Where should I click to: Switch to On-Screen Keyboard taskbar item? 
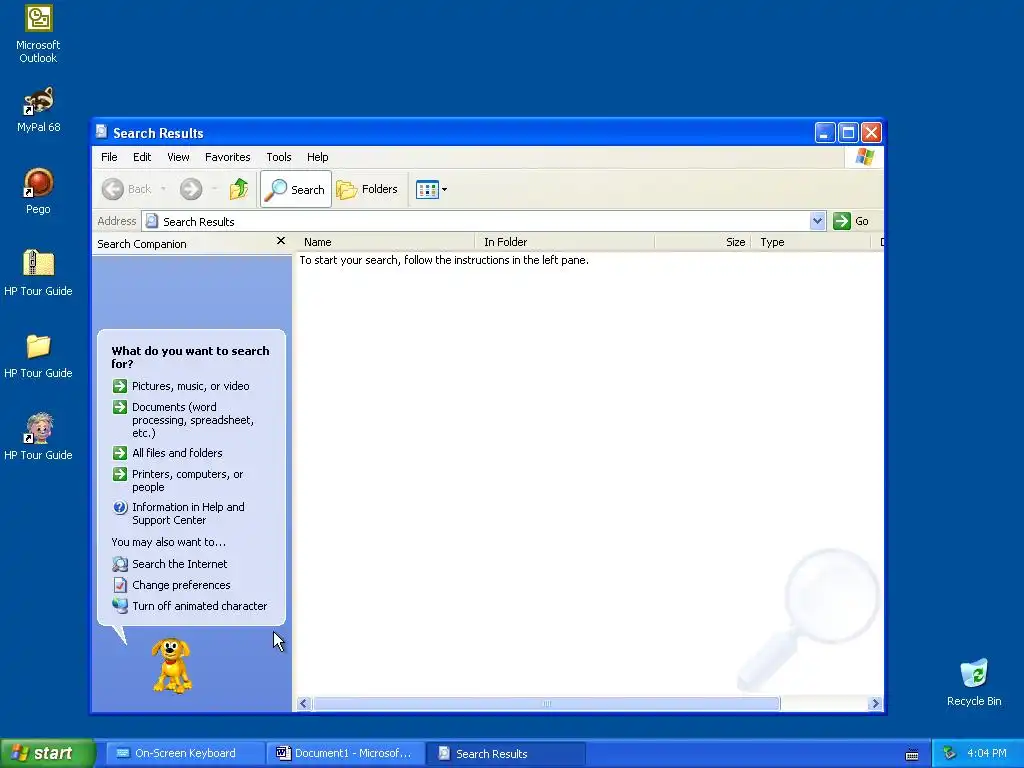184,753
